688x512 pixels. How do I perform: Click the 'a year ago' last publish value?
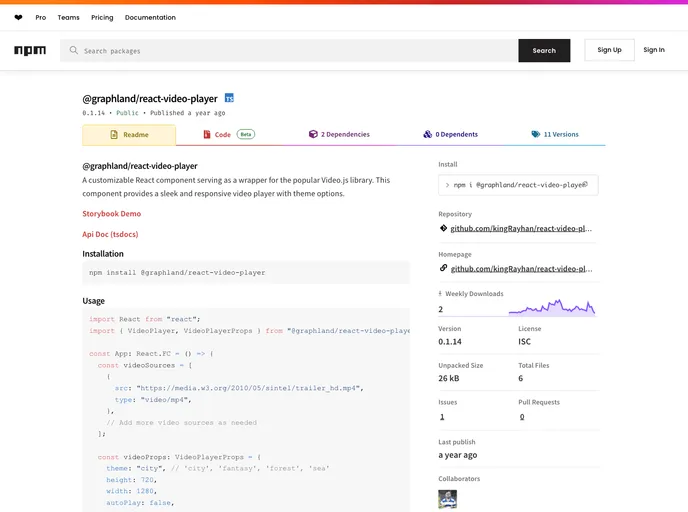point(458,455)
